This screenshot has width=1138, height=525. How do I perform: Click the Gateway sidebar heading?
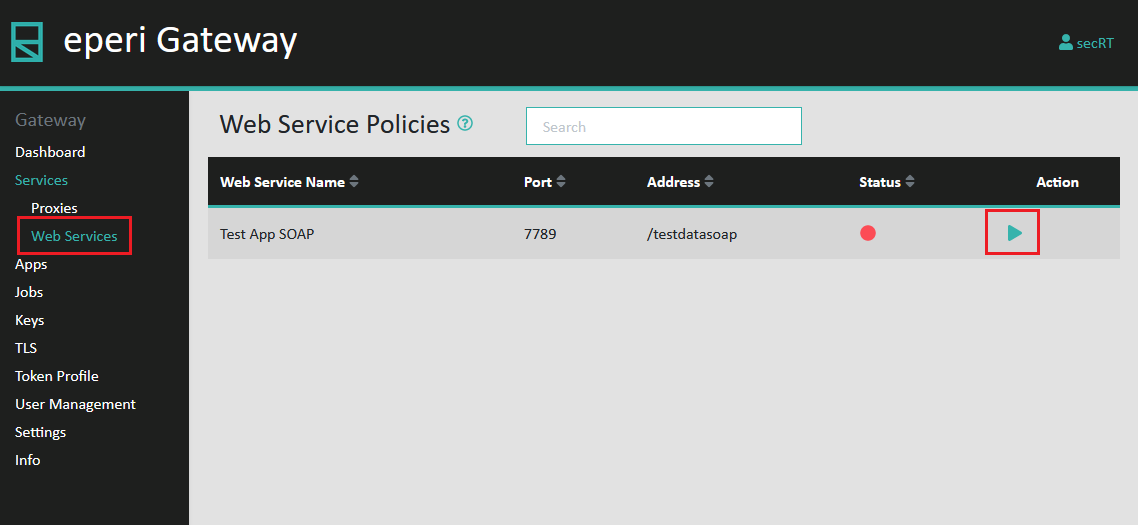(51, 121)
